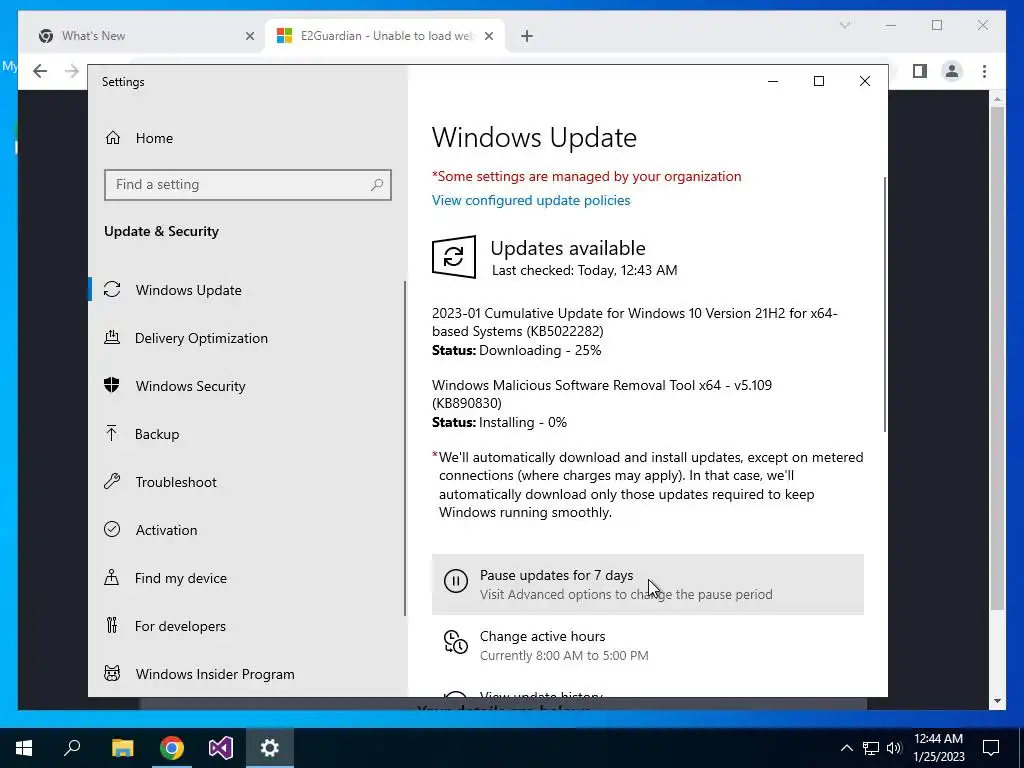Switch to the What's New Chrome tab
Screen dimensions: 1024x768
pos(146,36)
